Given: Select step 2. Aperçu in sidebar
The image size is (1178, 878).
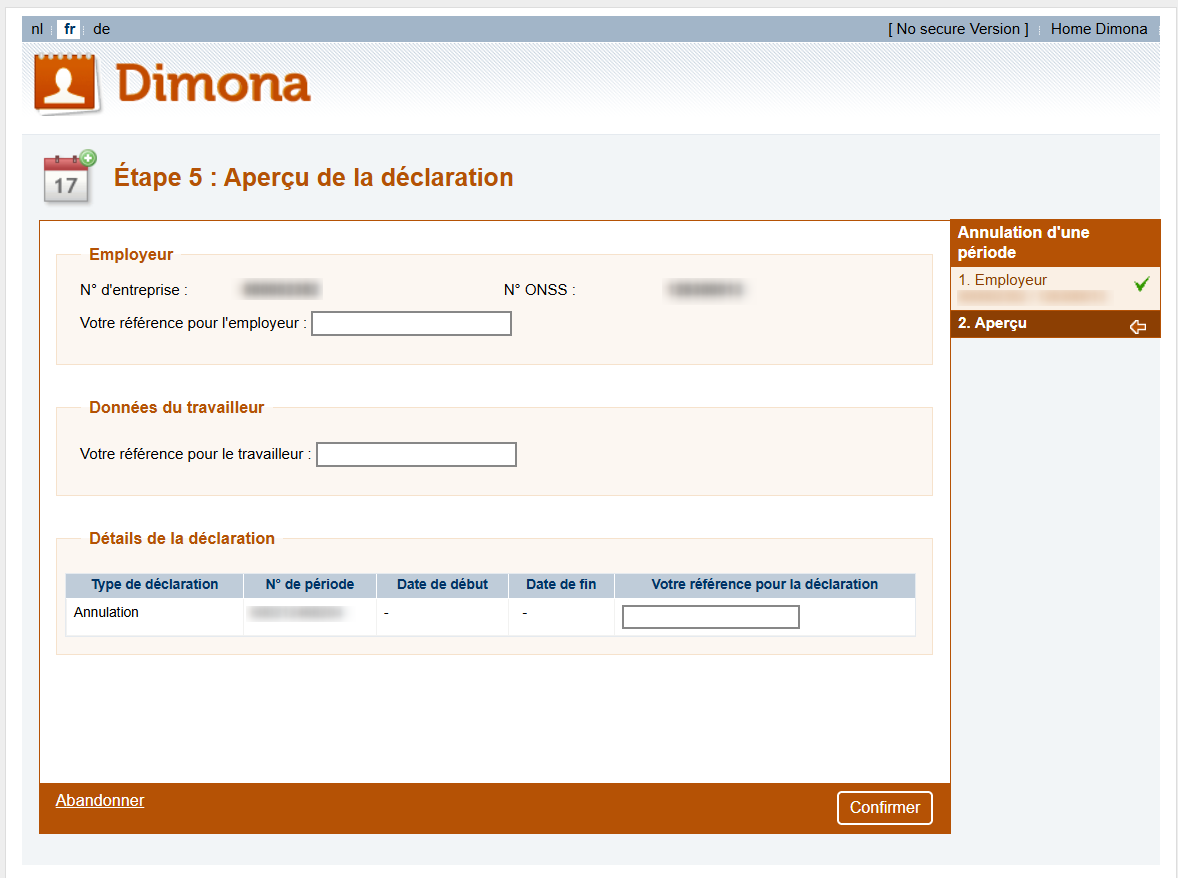Looking at the screenshot, I should click(1055, 324).
